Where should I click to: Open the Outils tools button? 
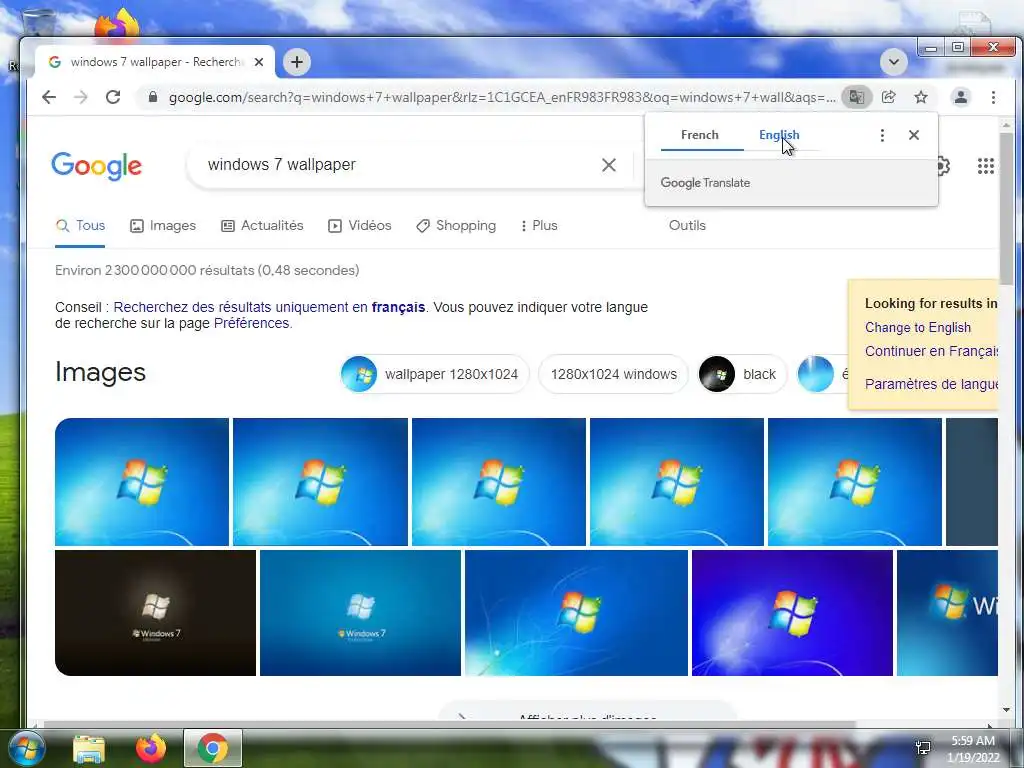687,226
